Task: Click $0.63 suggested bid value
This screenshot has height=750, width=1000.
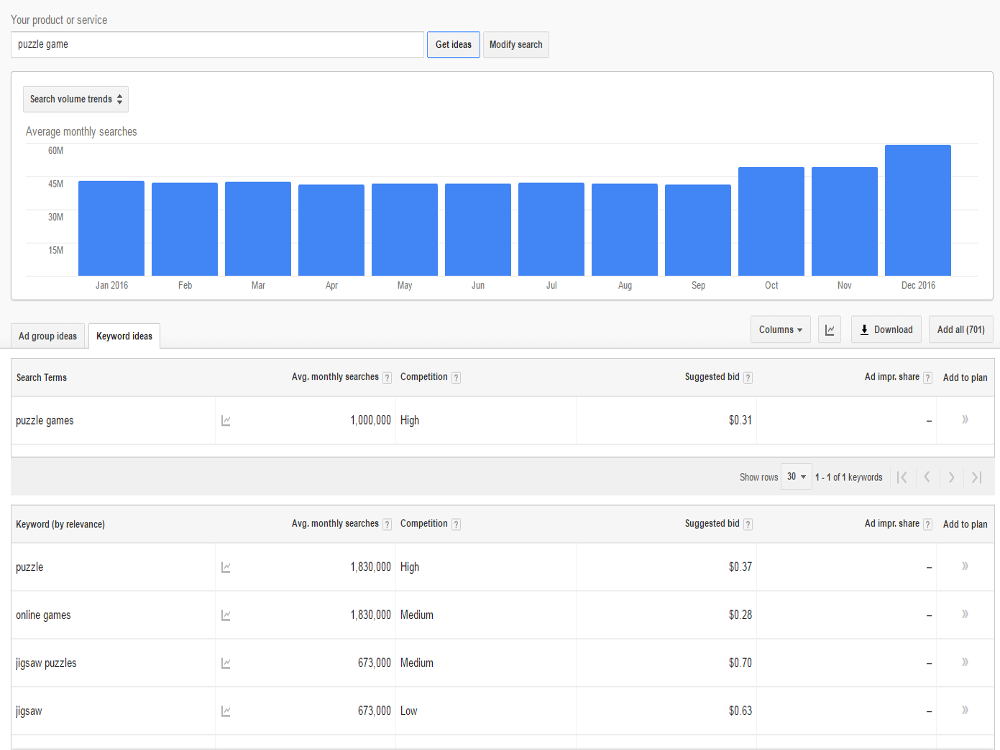Action: coord(740,711)
